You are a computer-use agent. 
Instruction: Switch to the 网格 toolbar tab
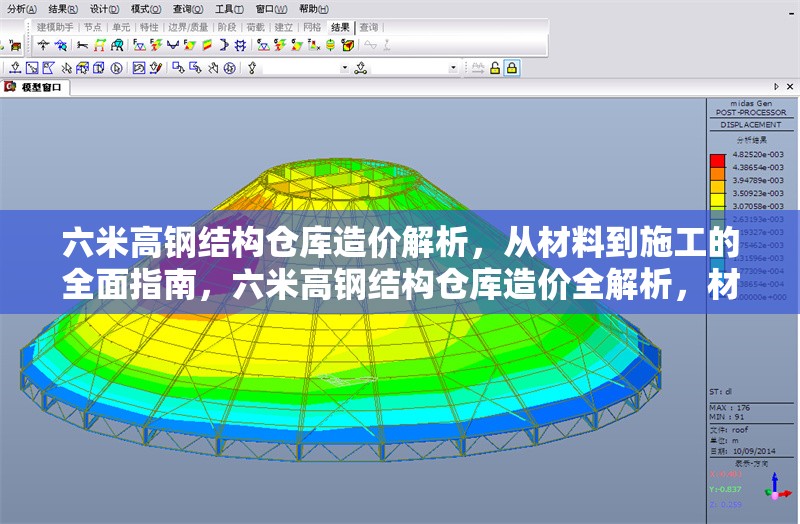tap(312, 27)
